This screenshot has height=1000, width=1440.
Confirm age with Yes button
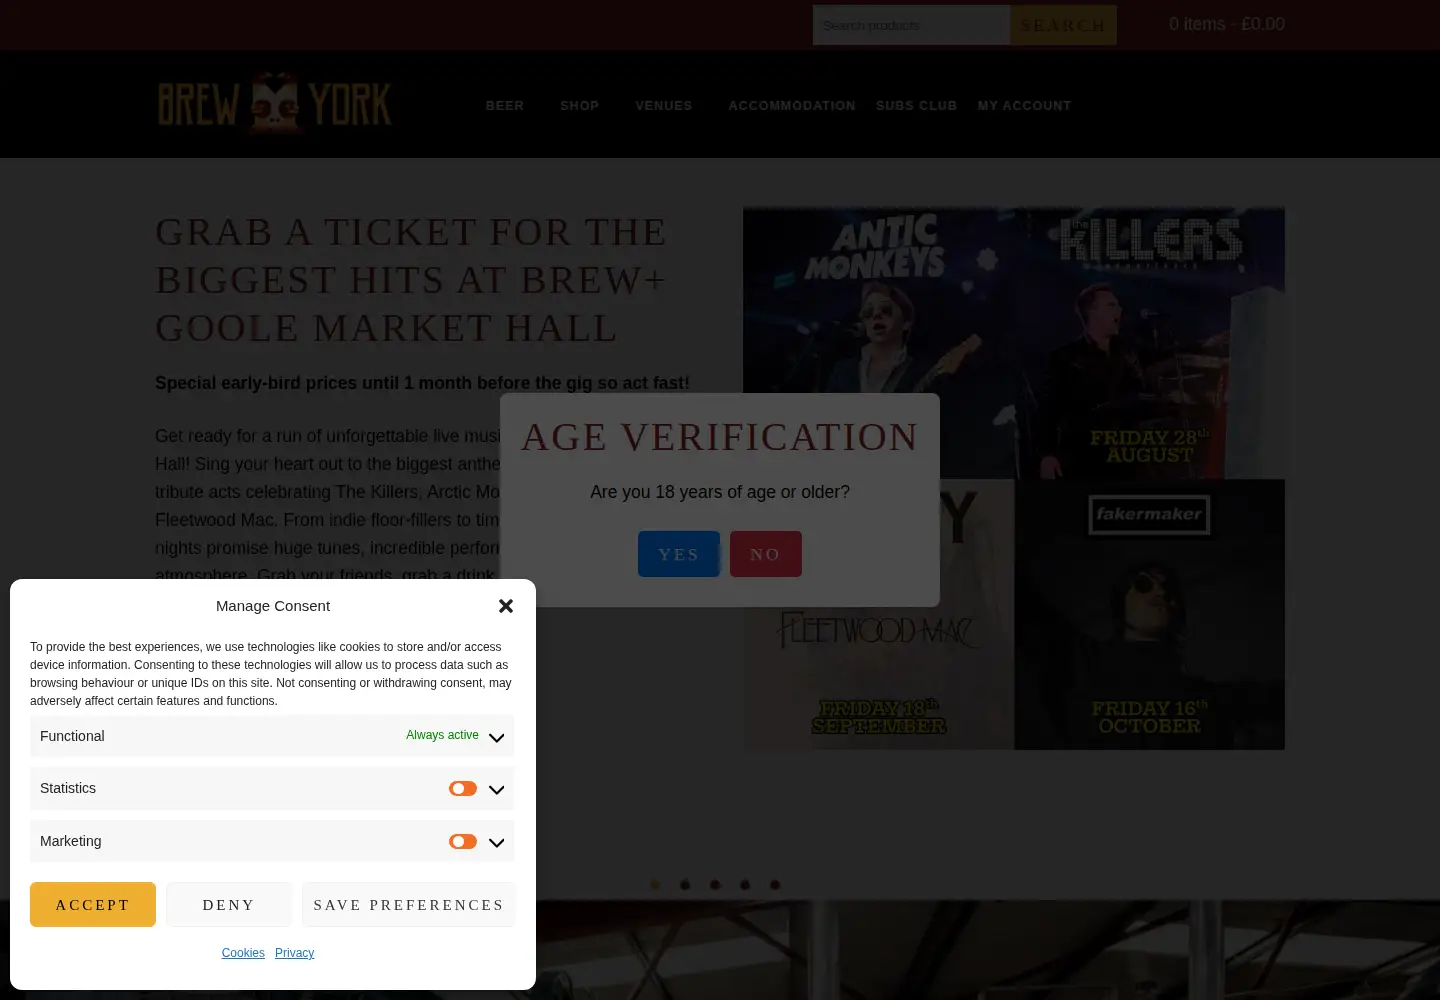click(x=679, y=554)
